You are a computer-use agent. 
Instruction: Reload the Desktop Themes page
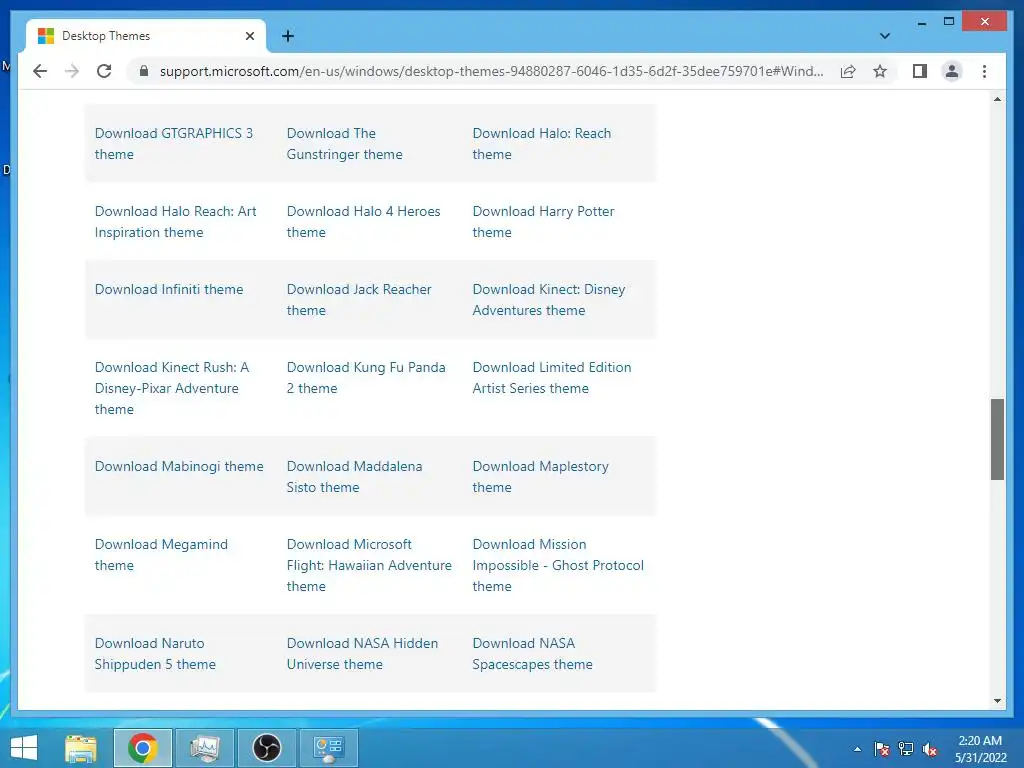click(104, 71)
